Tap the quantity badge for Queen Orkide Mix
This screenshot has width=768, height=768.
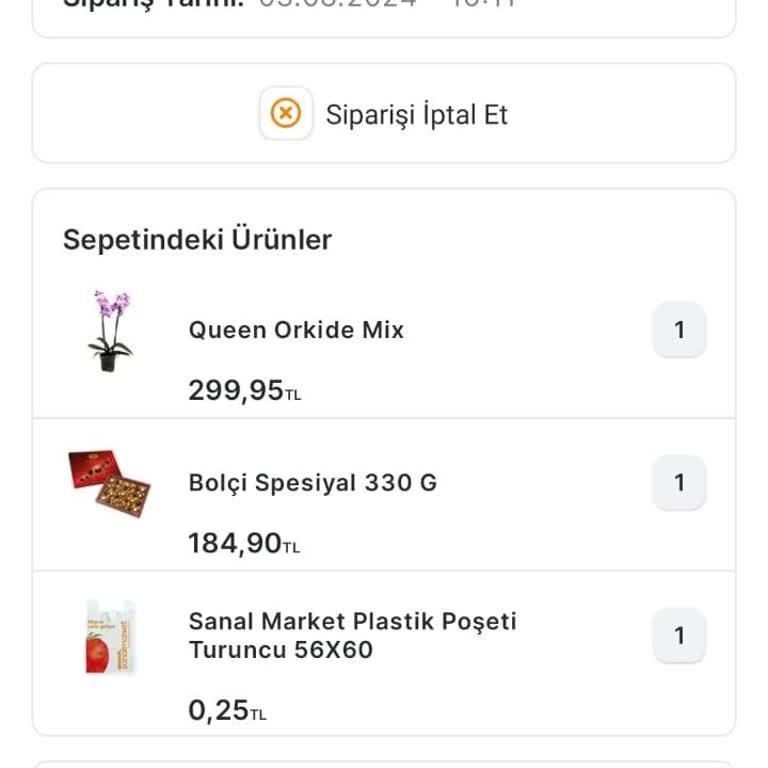click(679, 330)
